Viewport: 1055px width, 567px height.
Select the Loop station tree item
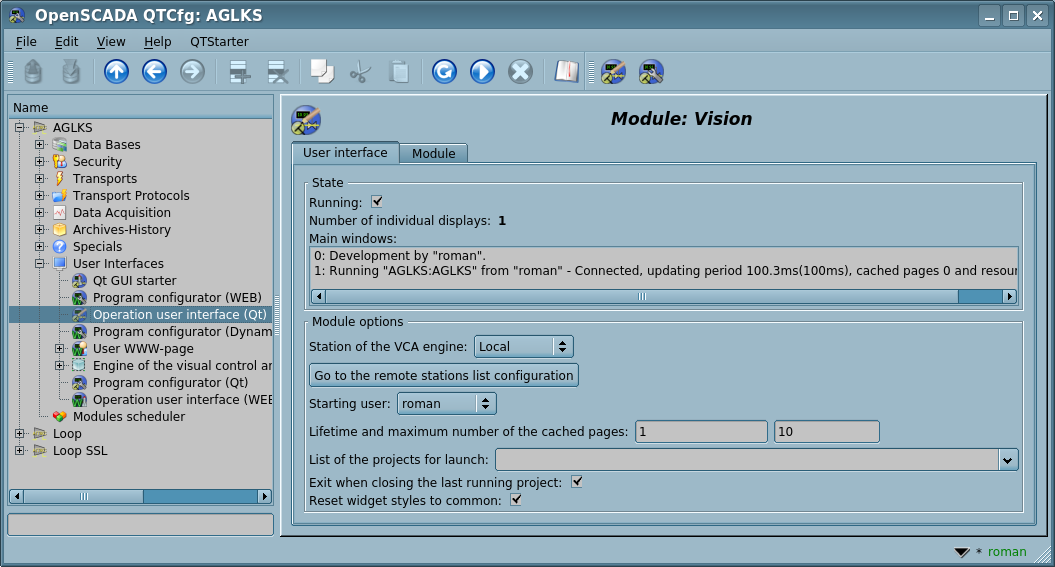coord(67,434)
